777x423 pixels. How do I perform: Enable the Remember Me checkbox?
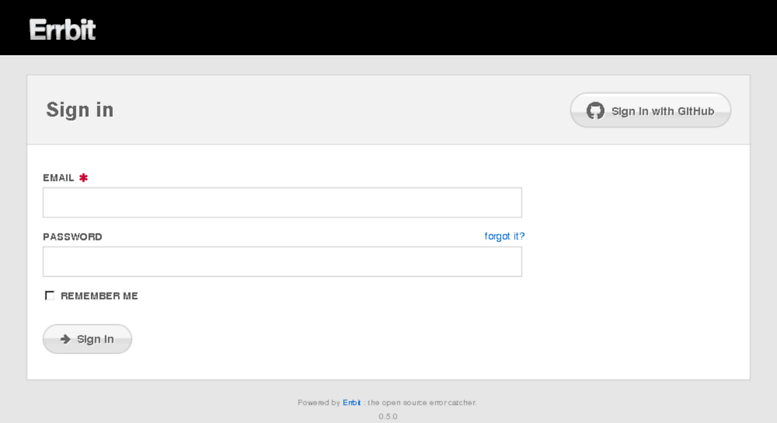pos(50,296)
